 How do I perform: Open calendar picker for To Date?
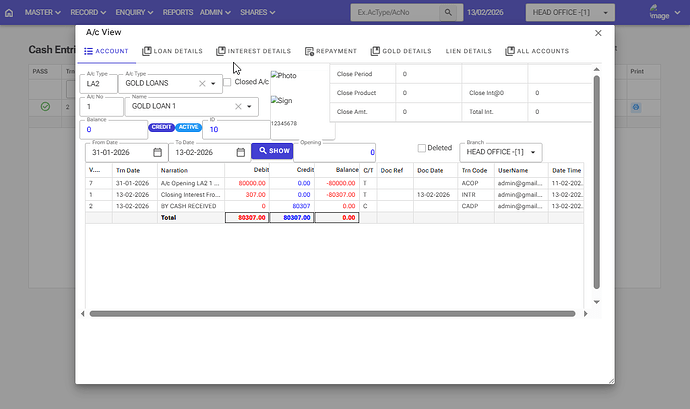241,153
